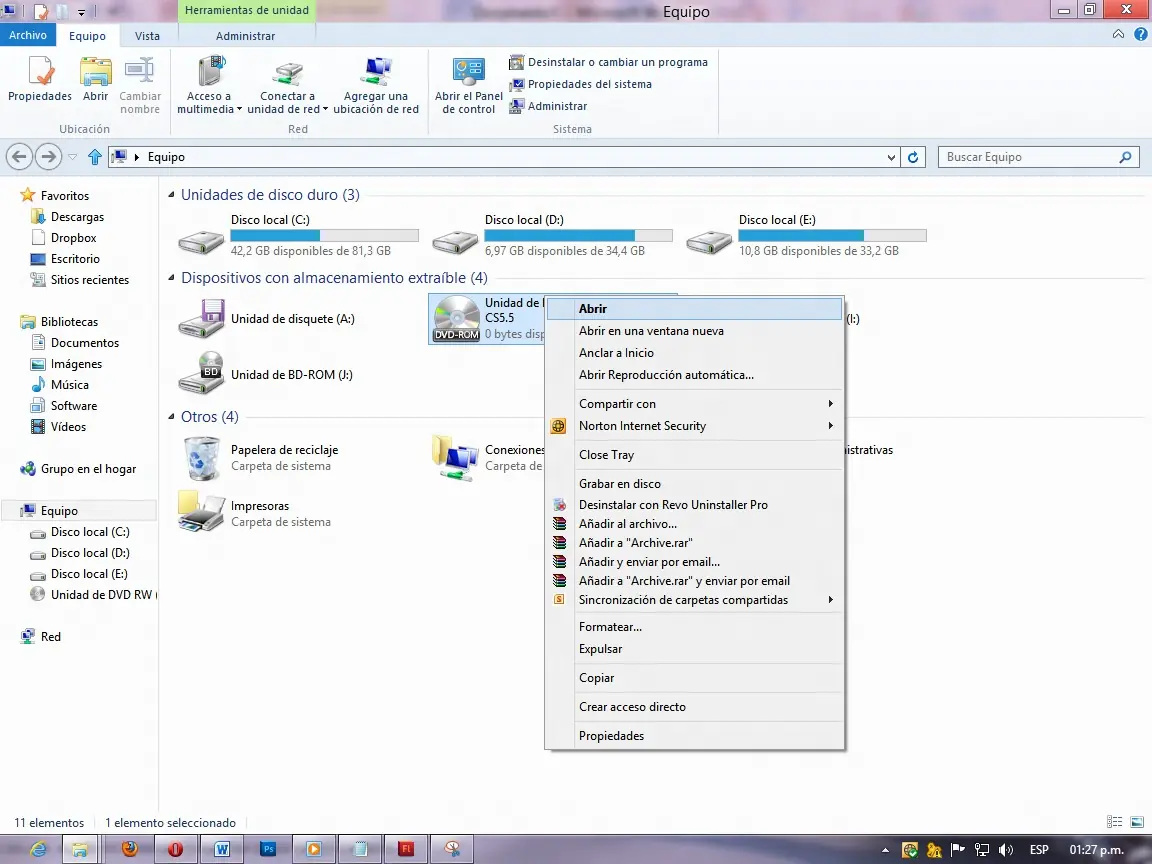This screenshot has width=1152, height=864.
Task: Choose Grabar en disco
Action: [694, 483]
